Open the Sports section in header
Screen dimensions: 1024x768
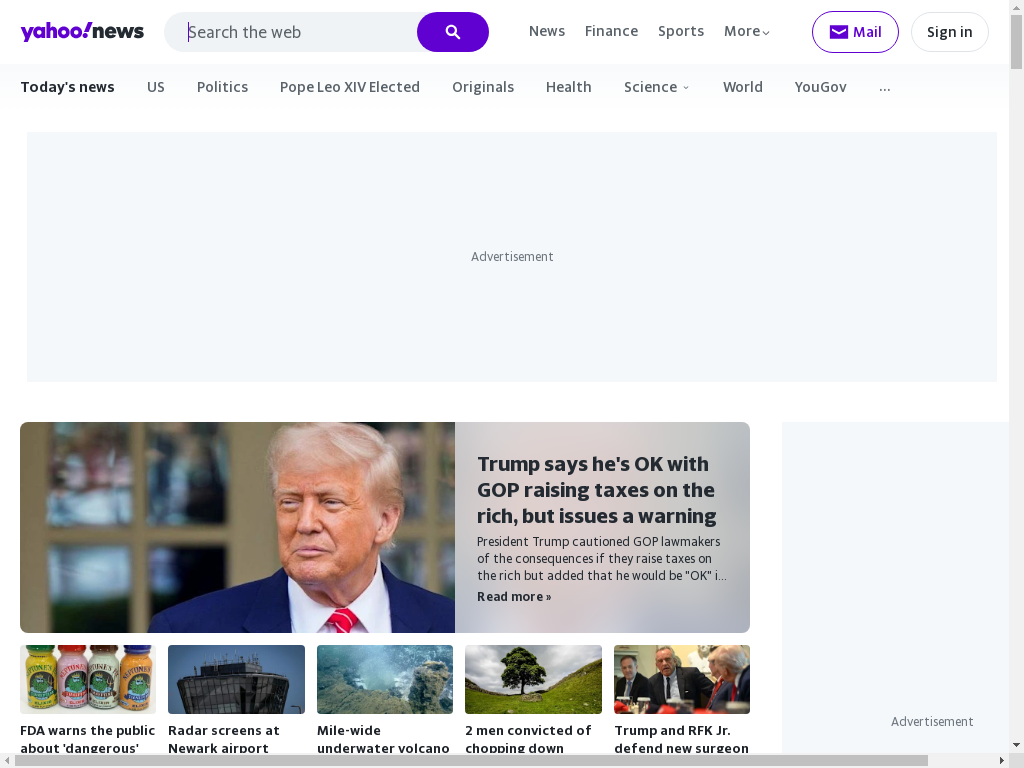tap(680, 31)
